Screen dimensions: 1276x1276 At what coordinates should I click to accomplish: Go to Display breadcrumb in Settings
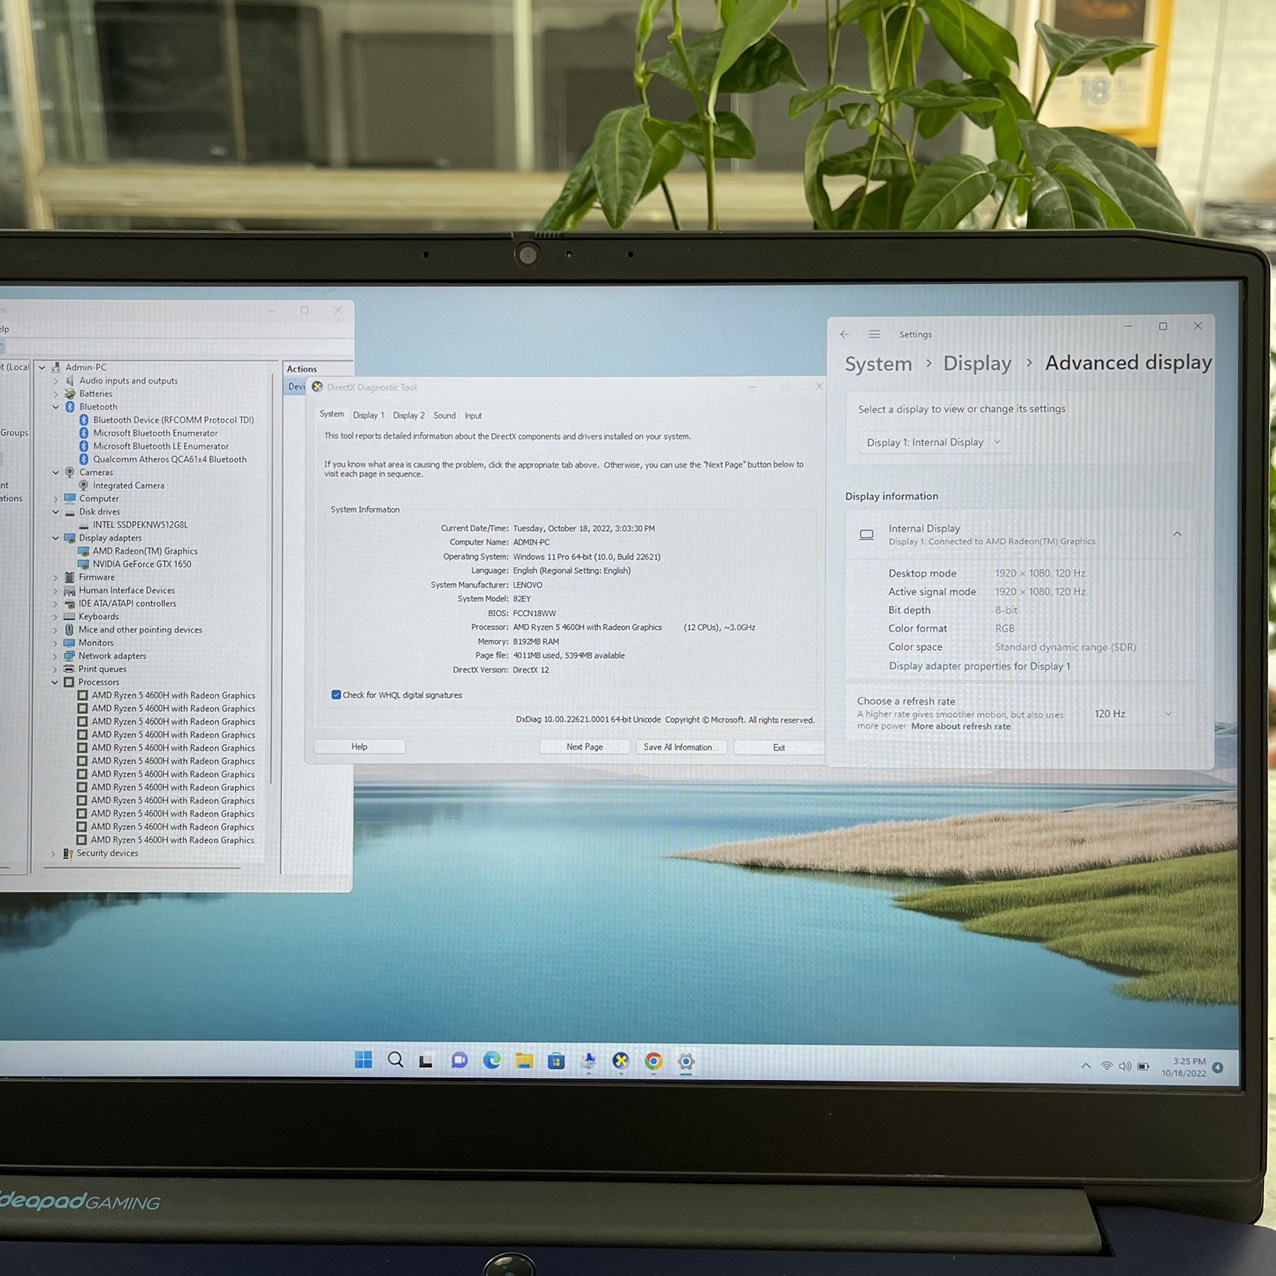977,364
